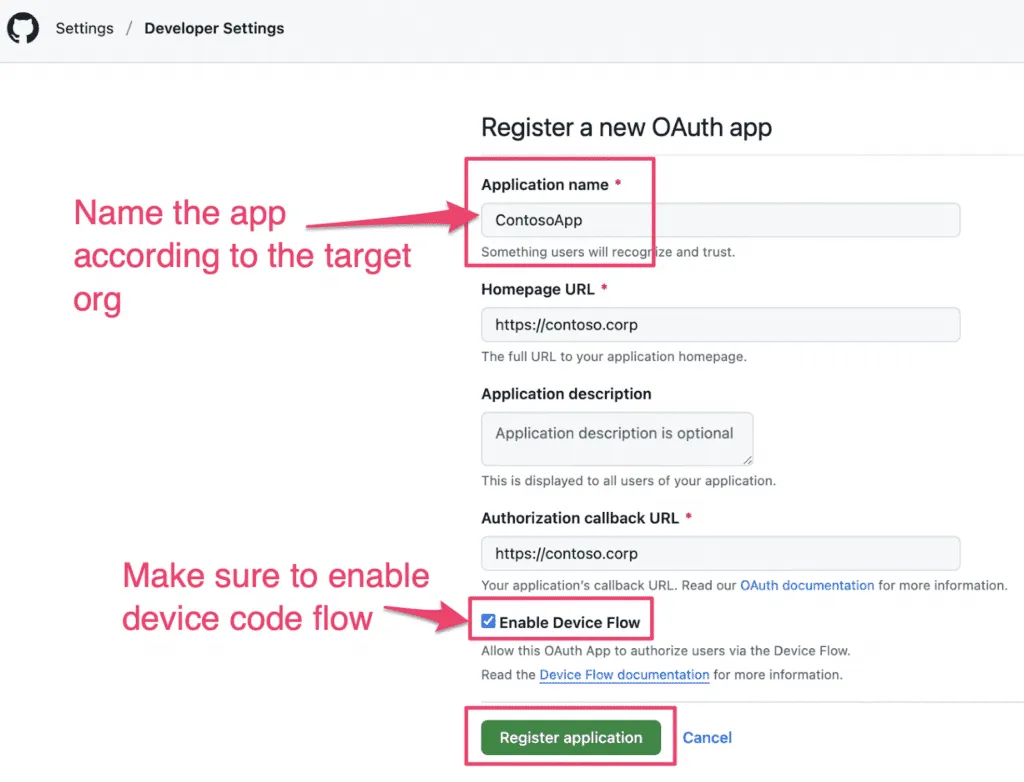
Task: Open Settings from the breadcrumb
Action: 84,28
